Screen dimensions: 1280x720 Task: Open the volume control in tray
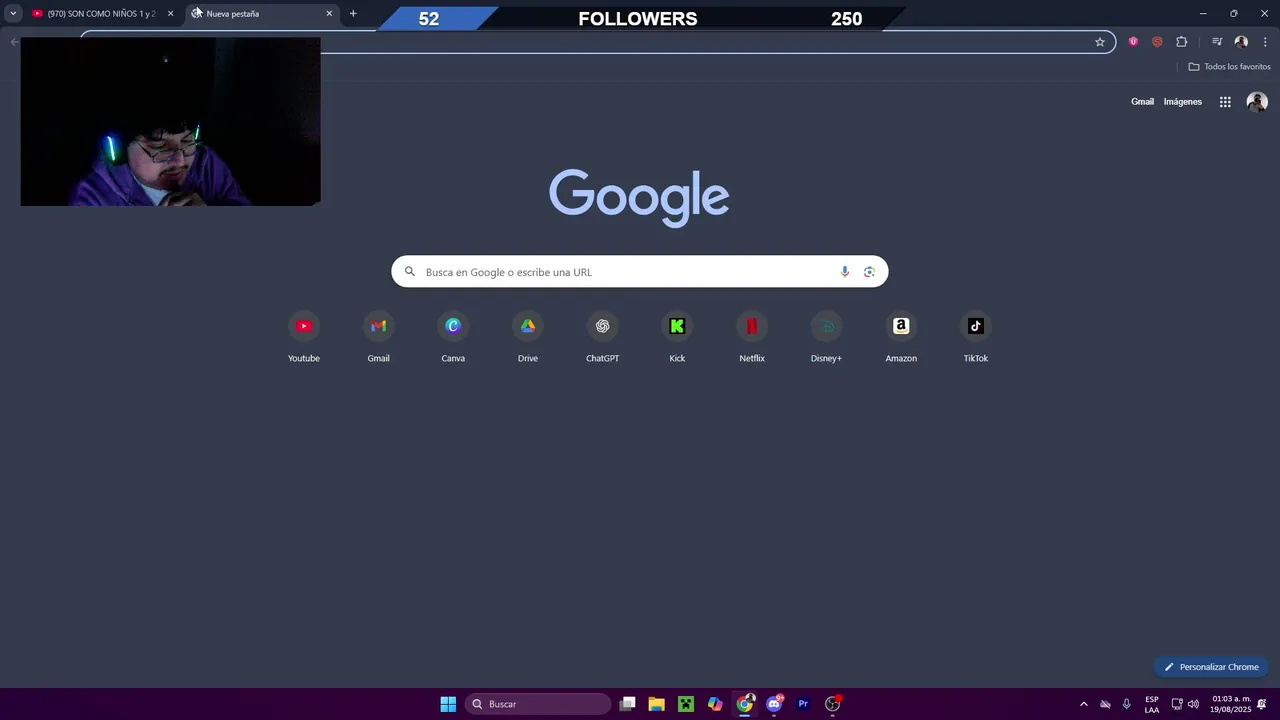(1193, 704)
